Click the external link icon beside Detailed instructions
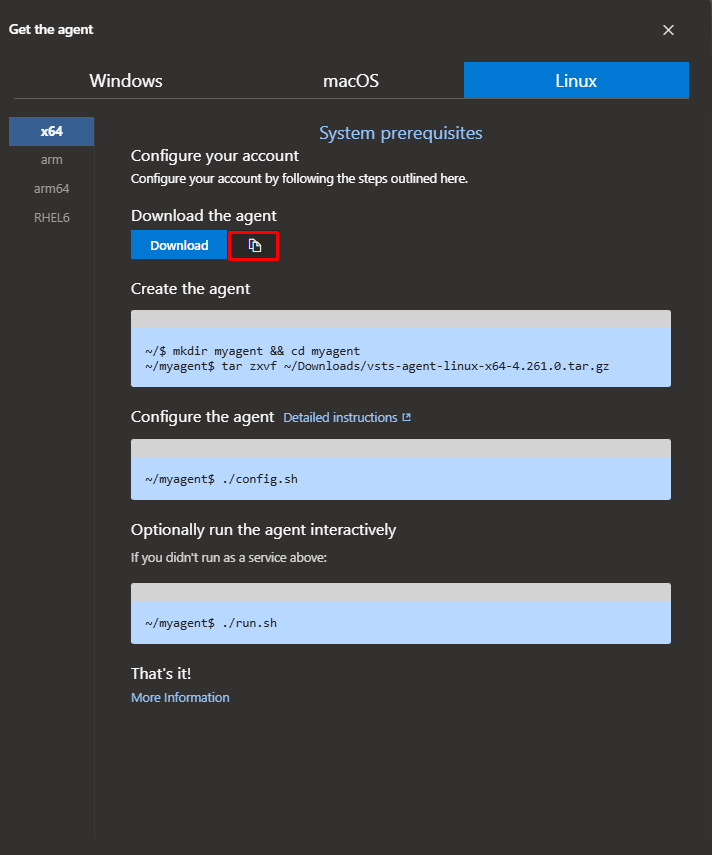 pos(406,418)
